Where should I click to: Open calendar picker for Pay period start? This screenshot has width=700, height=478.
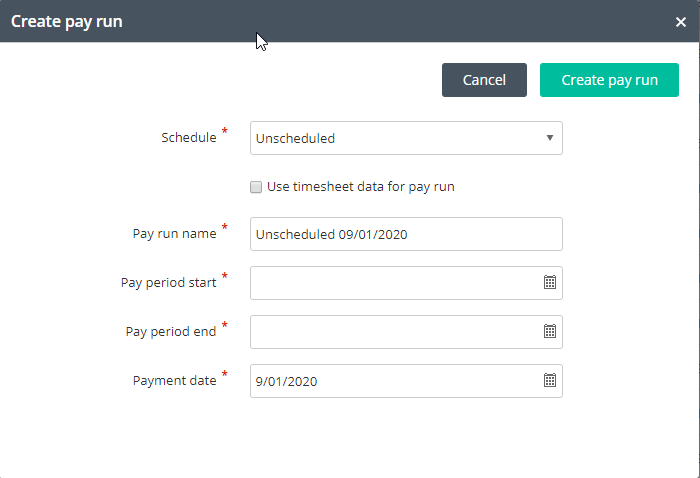tap(550, 283)
